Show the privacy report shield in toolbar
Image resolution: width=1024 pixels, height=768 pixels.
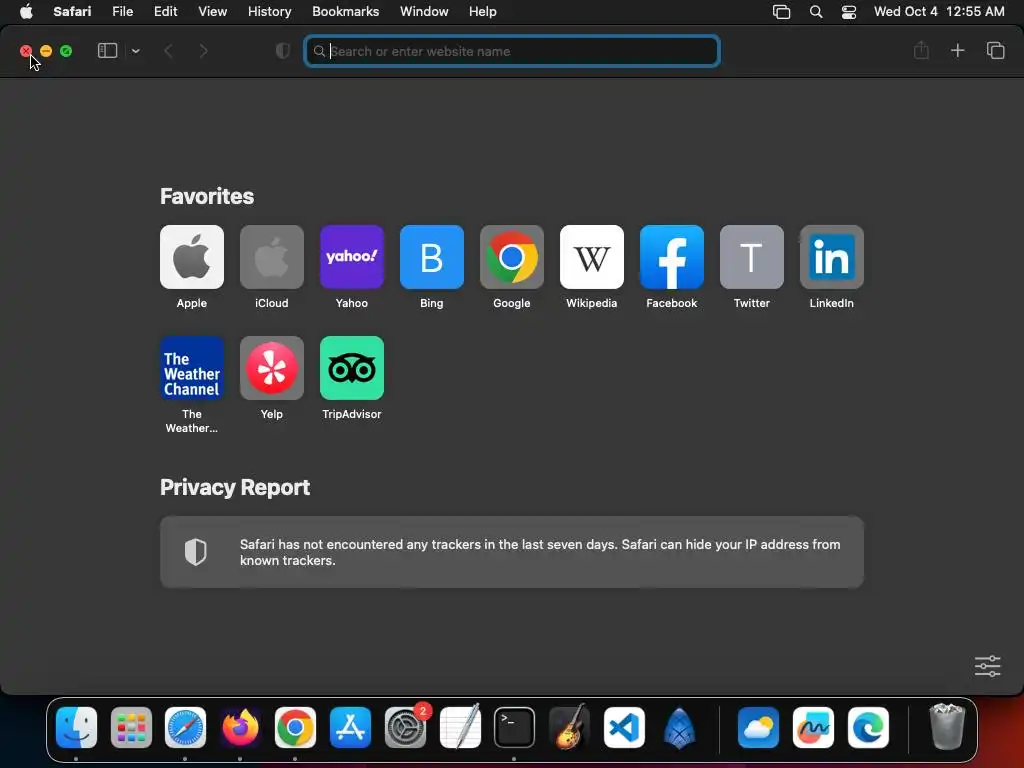click(x=283, y=51)
